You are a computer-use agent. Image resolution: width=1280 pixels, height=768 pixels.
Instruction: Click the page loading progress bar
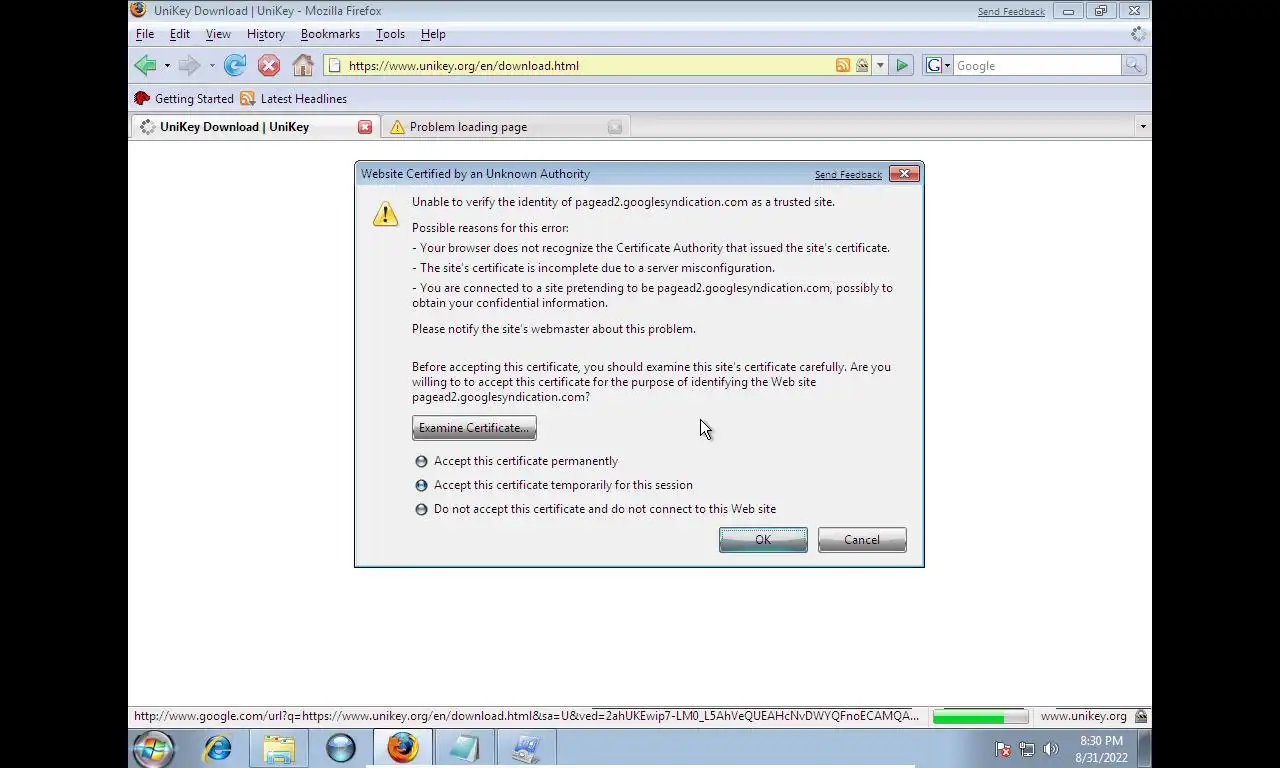pyautogui.click(x=980, y=716)
